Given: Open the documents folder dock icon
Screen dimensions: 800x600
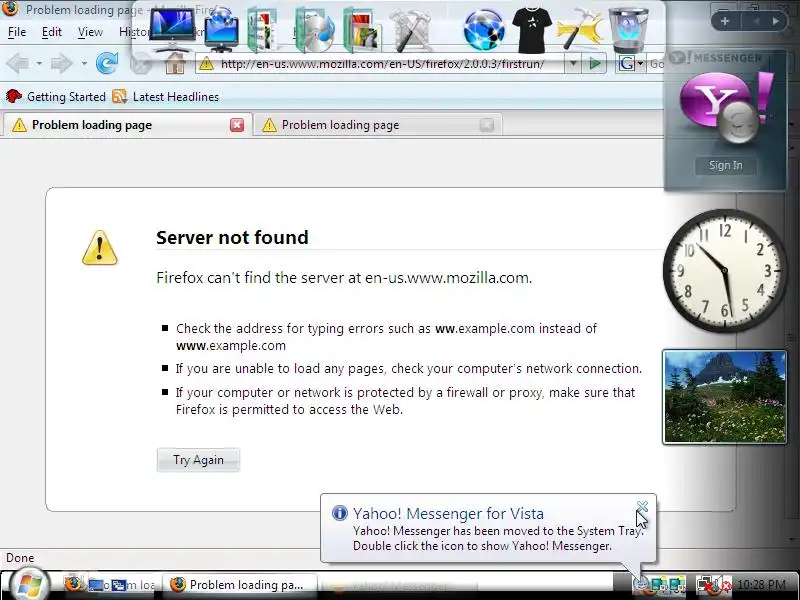Looking at the screenshot, I should (263, 31).
